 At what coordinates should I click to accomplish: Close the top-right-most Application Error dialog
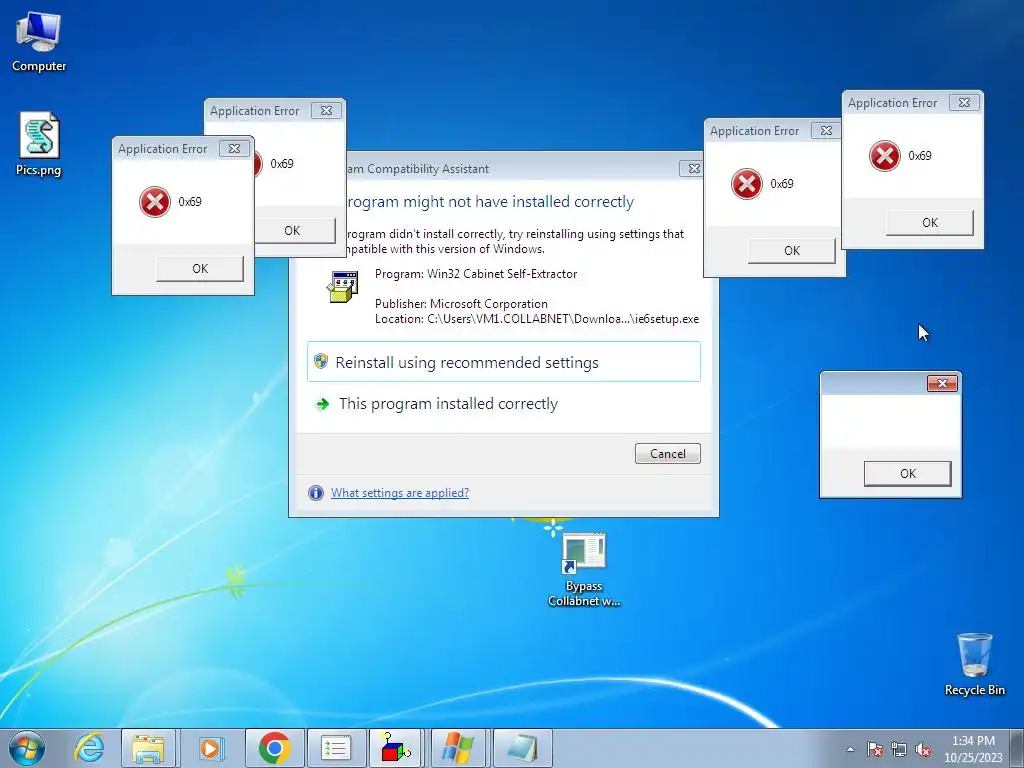pos(964,103)
